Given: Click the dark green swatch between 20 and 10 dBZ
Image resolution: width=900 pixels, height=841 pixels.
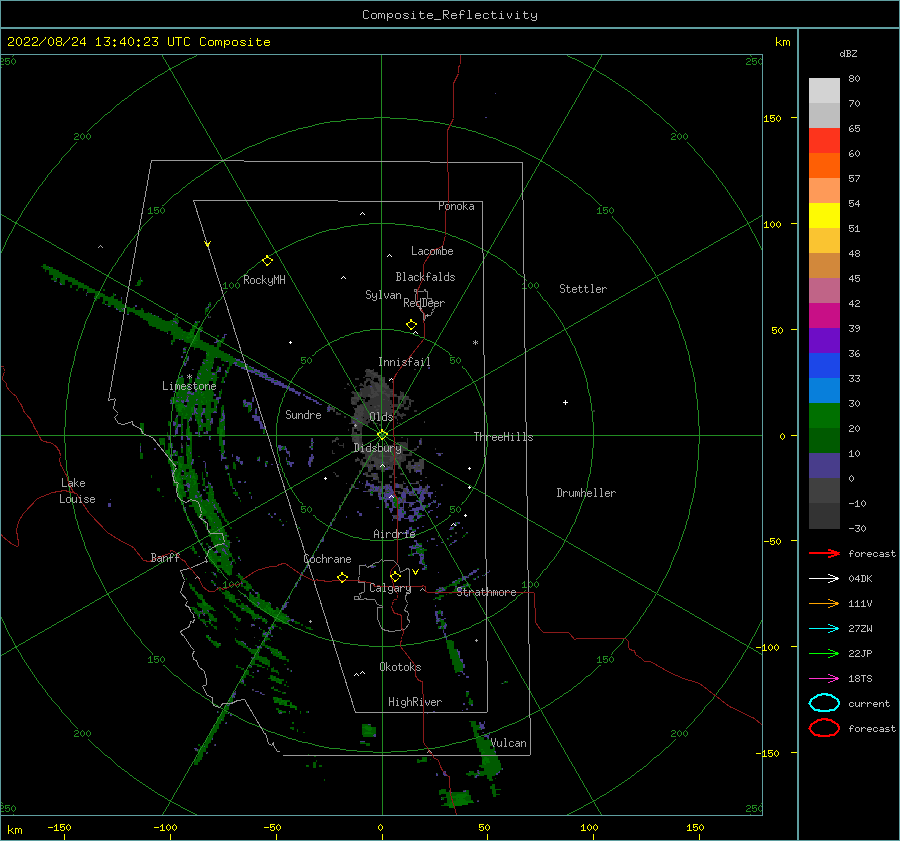Looking at the screenshot, I should tap(824, 441).
